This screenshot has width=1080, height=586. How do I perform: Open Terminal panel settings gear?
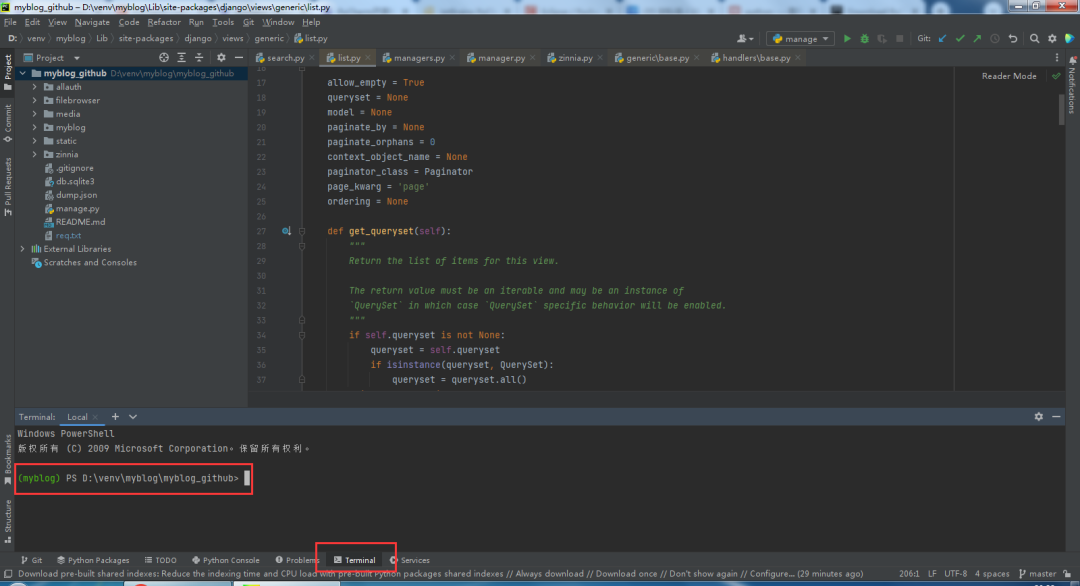[1039, 417]
